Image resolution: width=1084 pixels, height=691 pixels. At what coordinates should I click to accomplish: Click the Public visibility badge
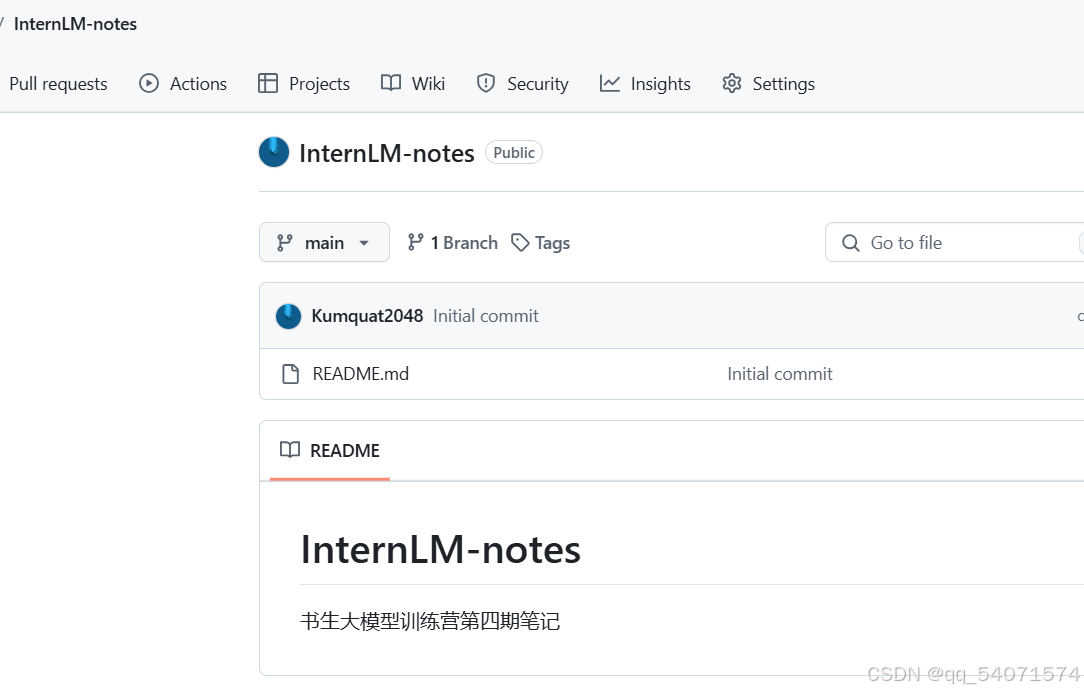(513, 152)
